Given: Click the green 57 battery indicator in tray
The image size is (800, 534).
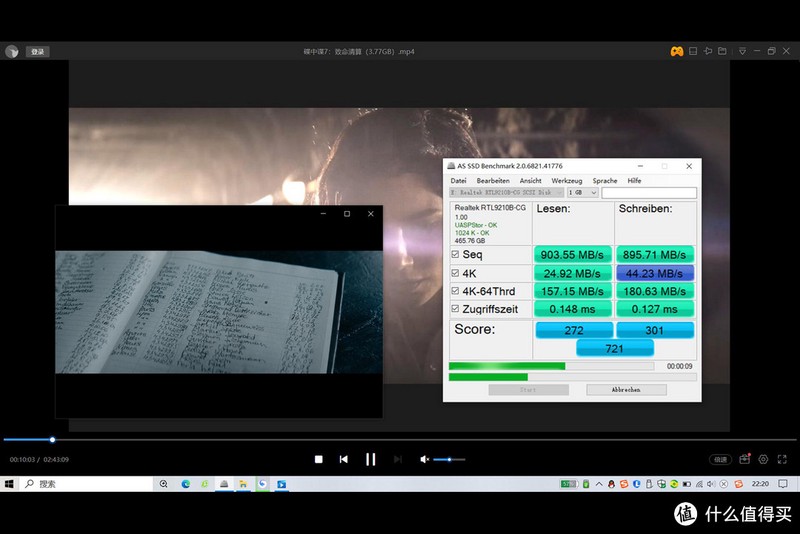Looking at the screenshot, I should [569, 484].
